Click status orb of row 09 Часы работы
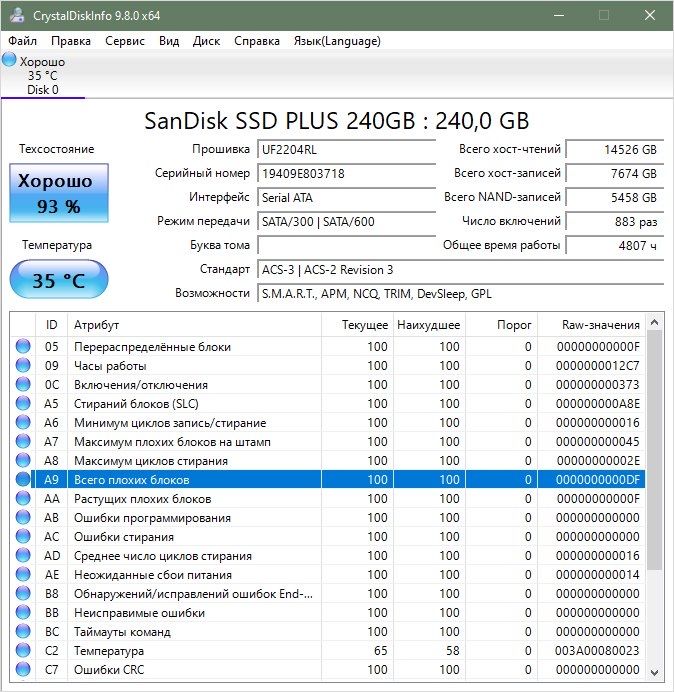 tap(23, 365)
